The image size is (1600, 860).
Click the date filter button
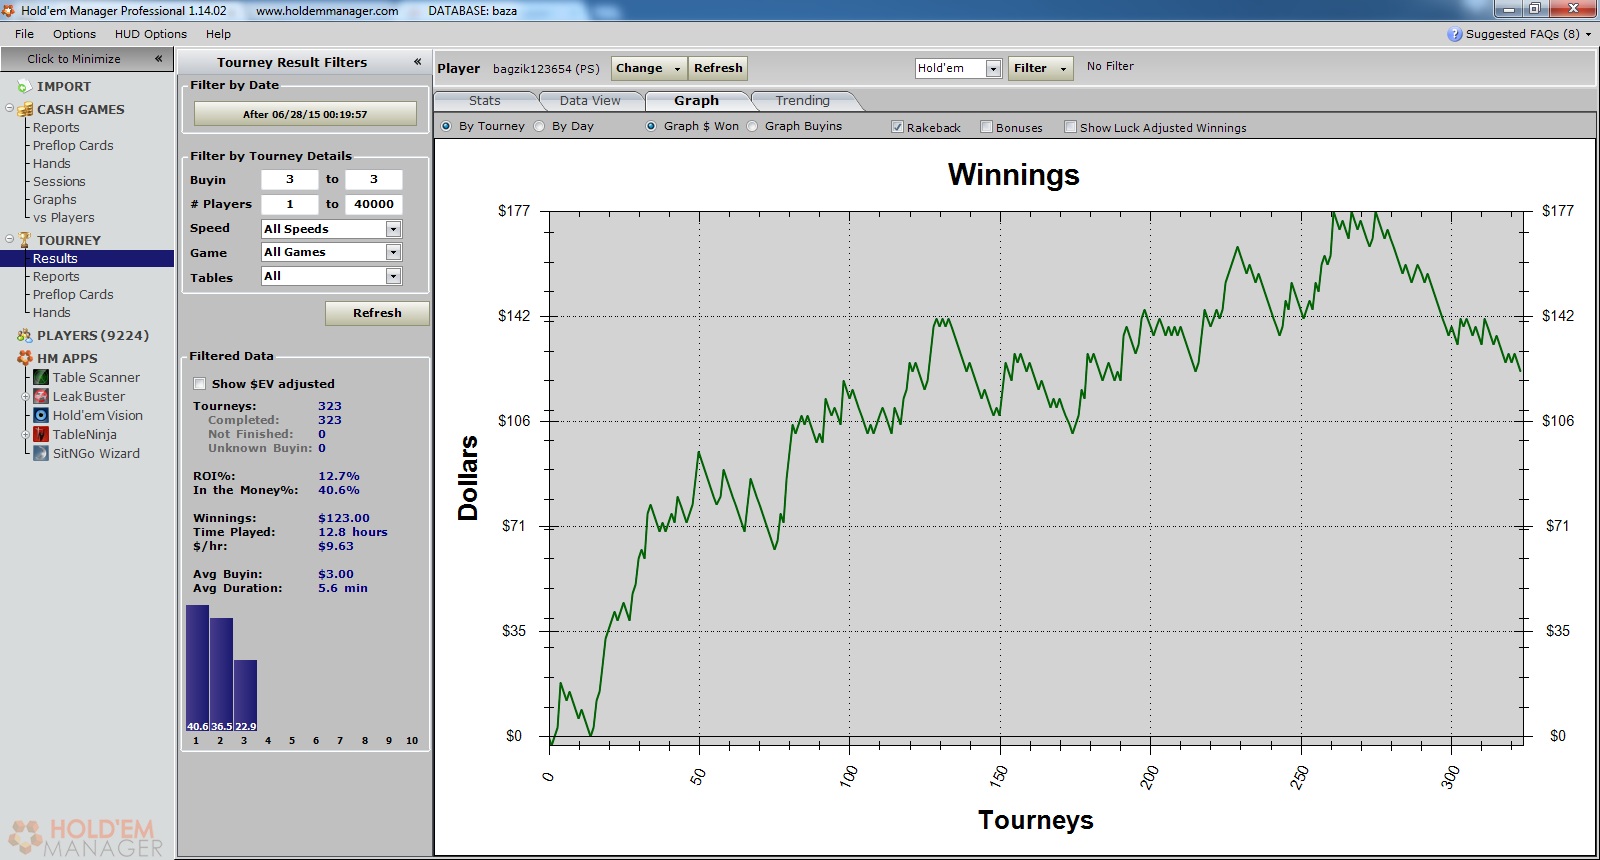[305, 114]
